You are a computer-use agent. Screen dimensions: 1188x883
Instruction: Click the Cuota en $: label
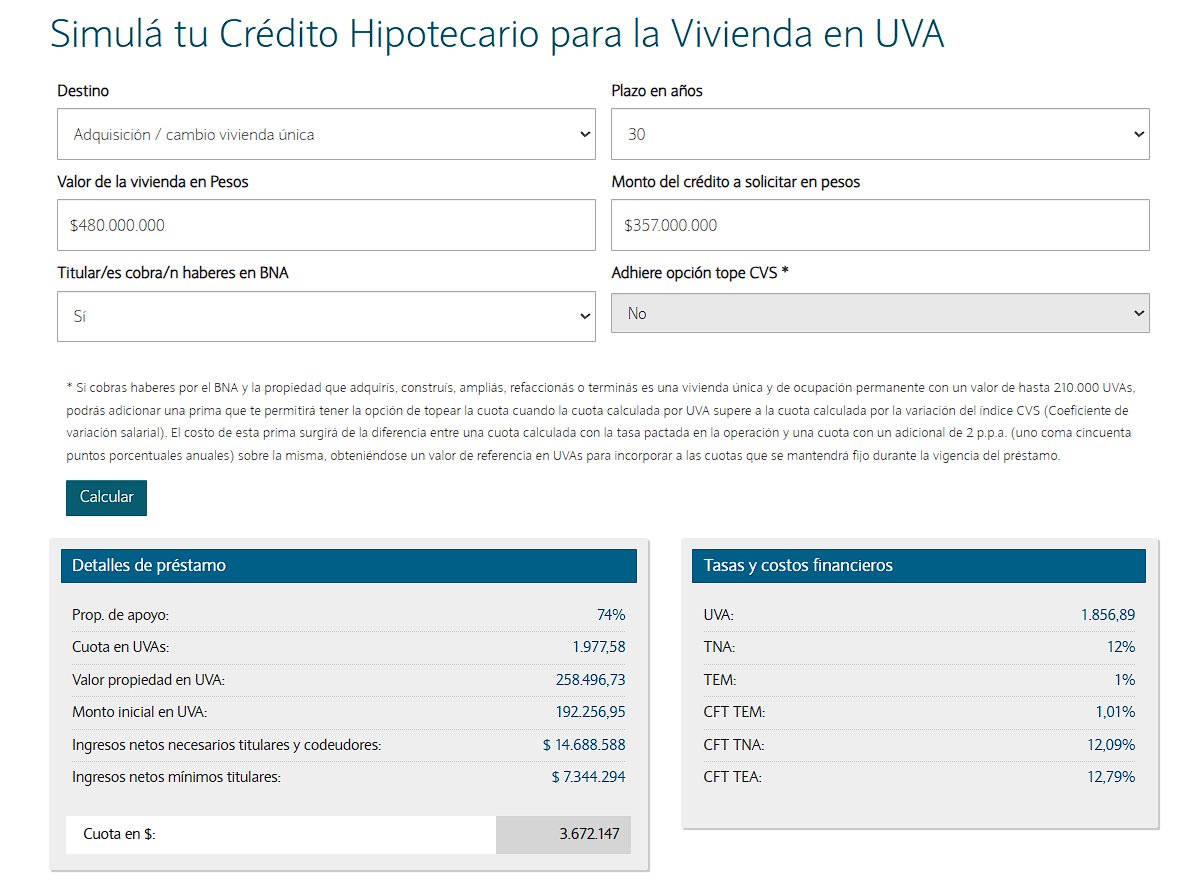(x=119, y=834)
